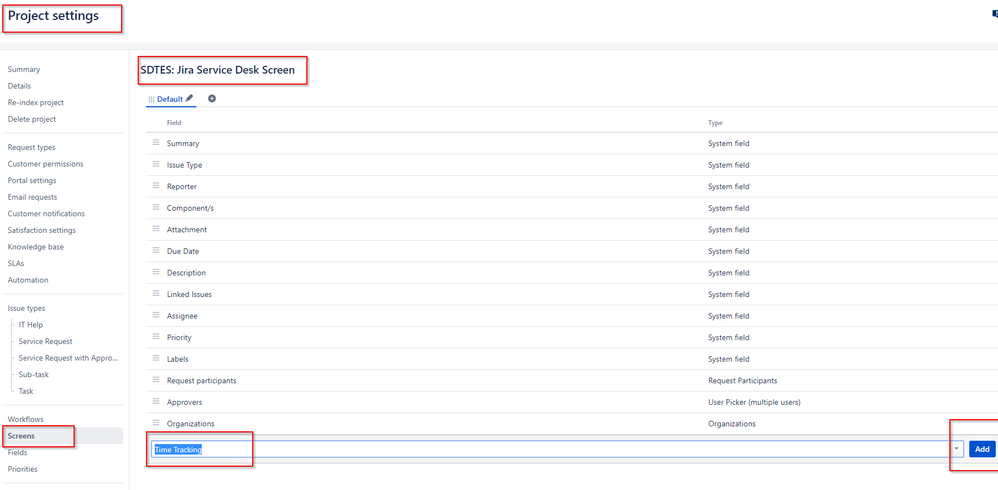Open Details in the sidebar
998x490 pixels.
[19, 86]
